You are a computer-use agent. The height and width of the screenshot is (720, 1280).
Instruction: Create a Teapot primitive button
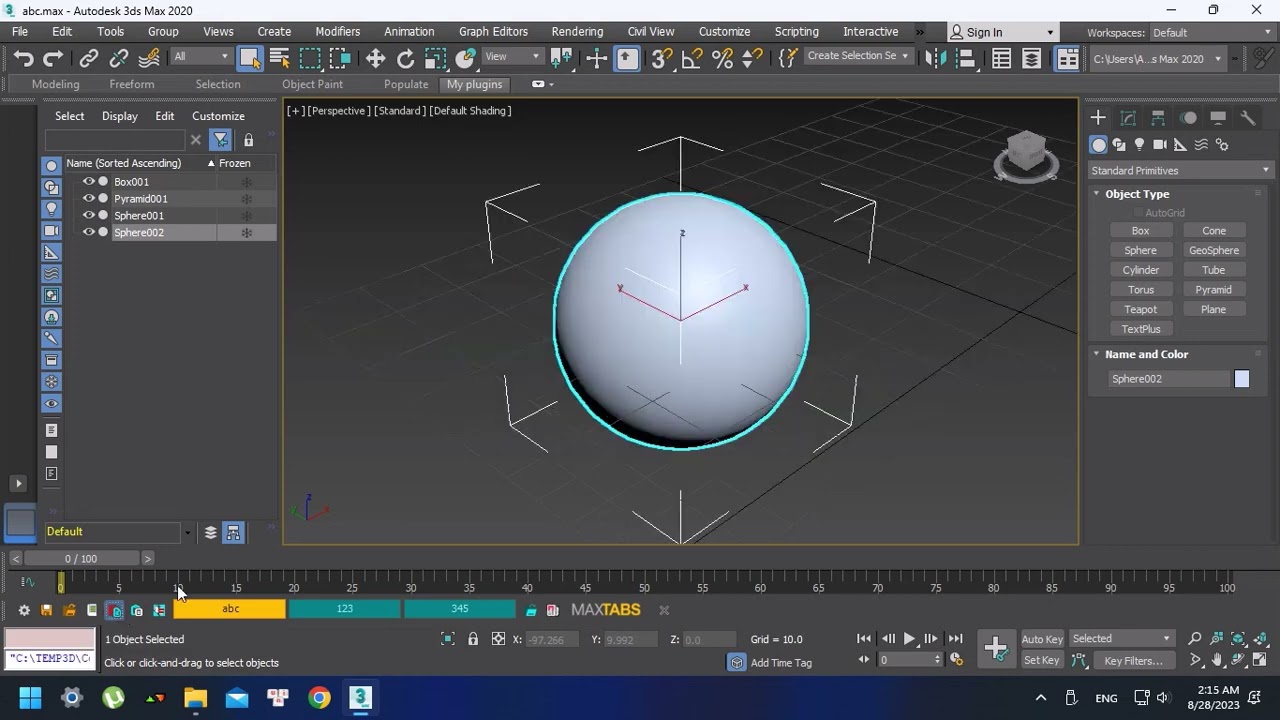point(1140,310)
